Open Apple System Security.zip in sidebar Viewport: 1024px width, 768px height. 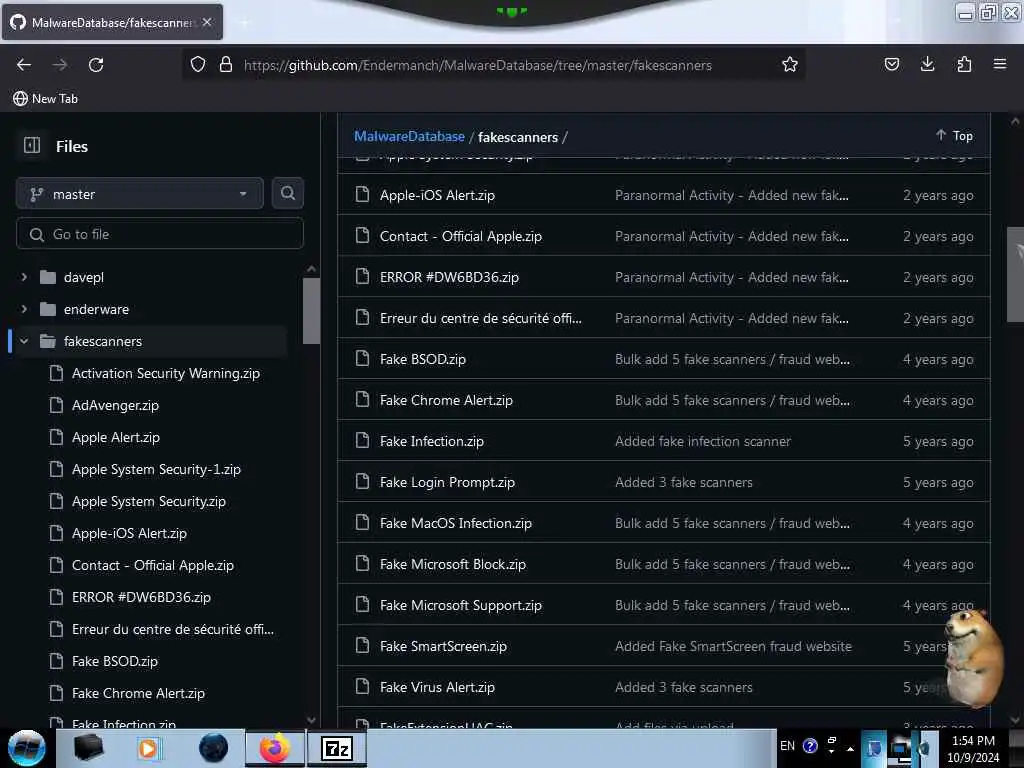click(149, 501)
